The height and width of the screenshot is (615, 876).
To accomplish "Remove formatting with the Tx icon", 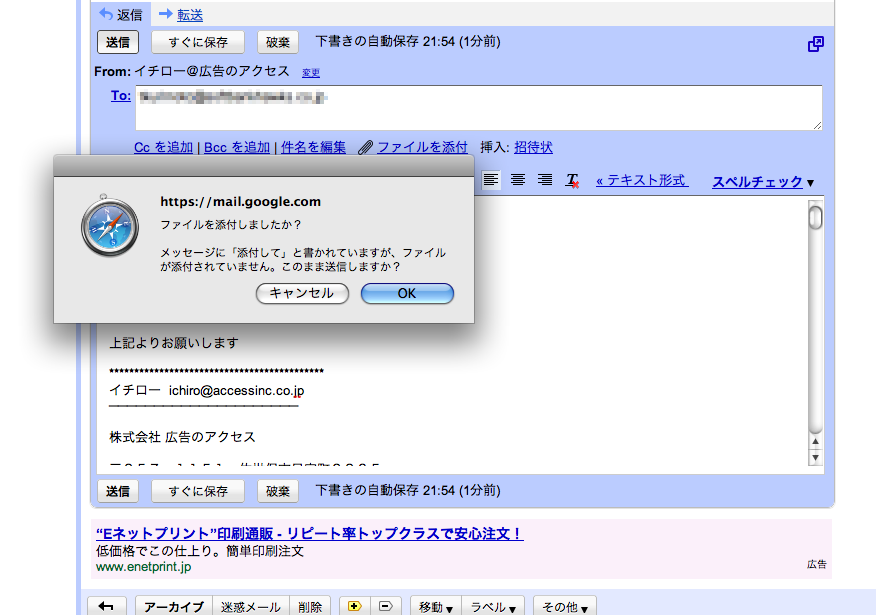I will point(572,180).
